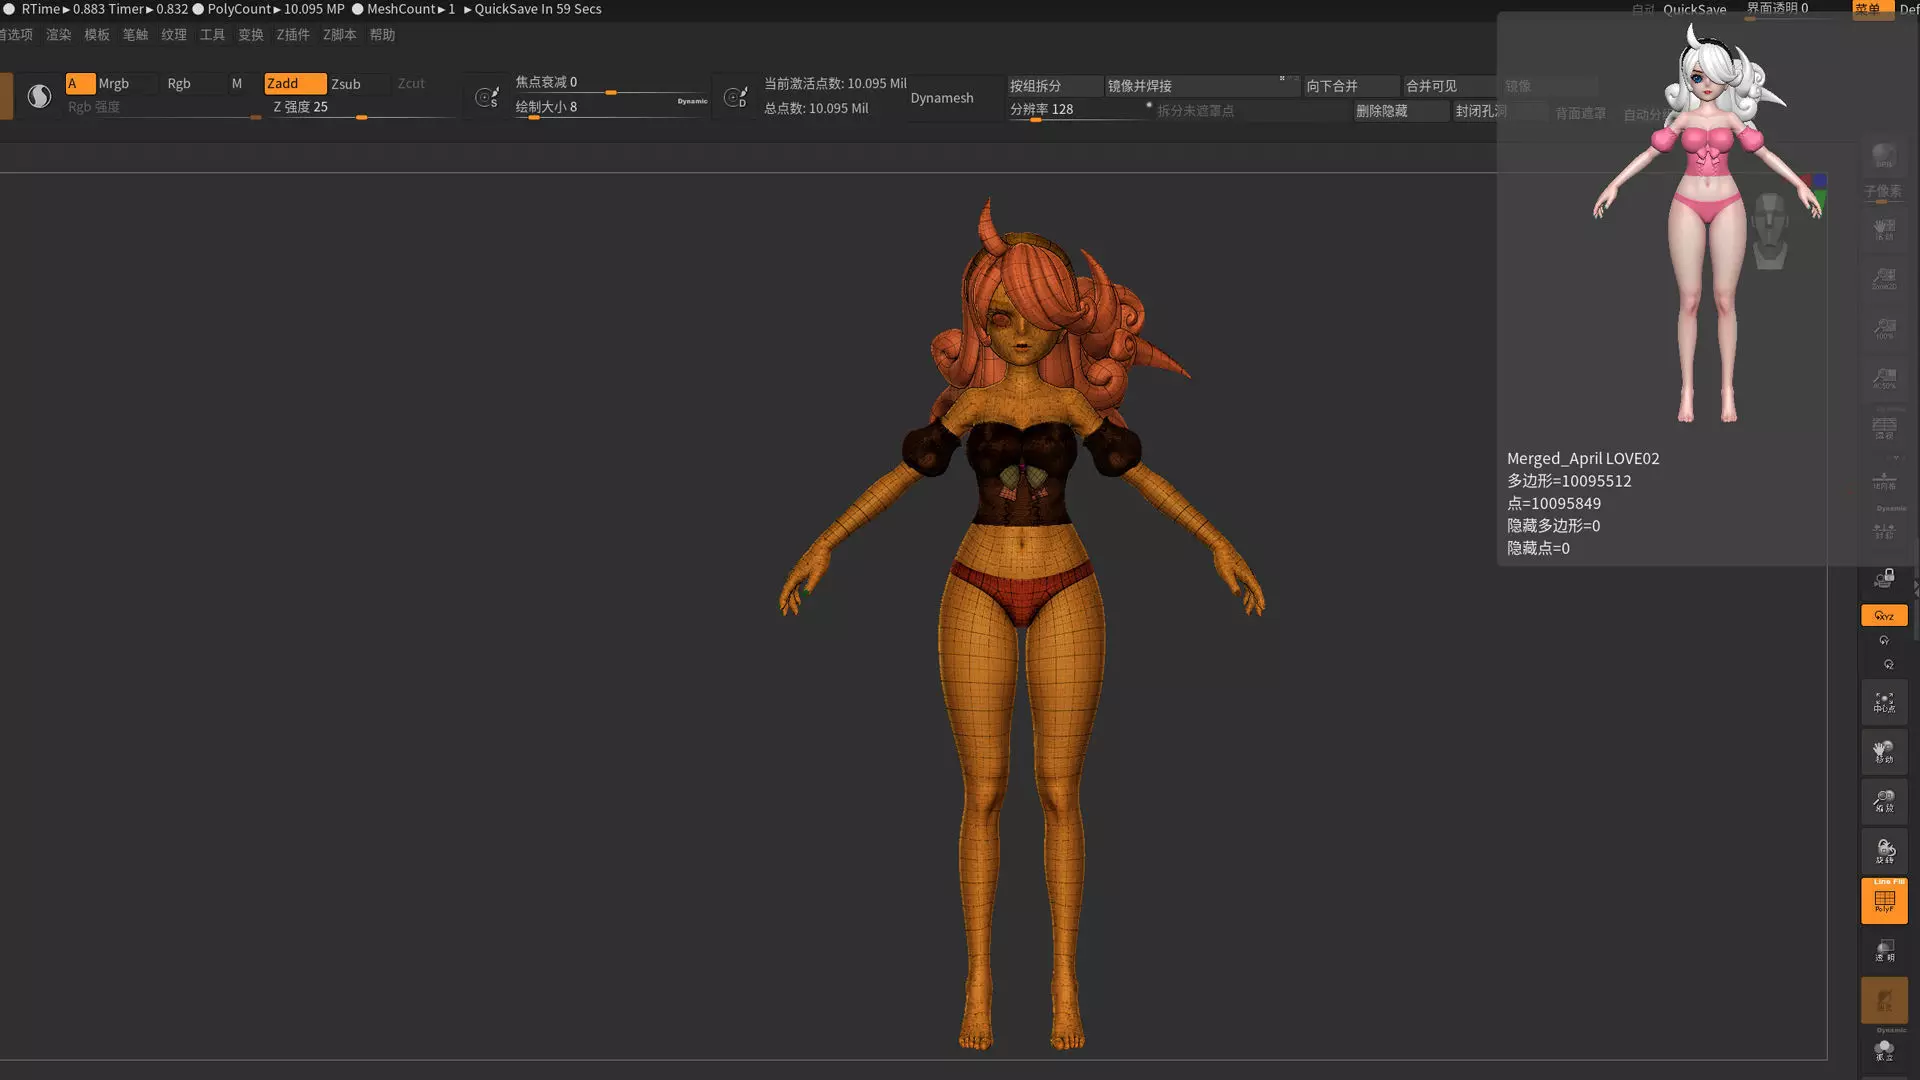Screen dimensions: 1920x1080
Task: Click the ghost mode icon
Action: tap(1884, 1000)
